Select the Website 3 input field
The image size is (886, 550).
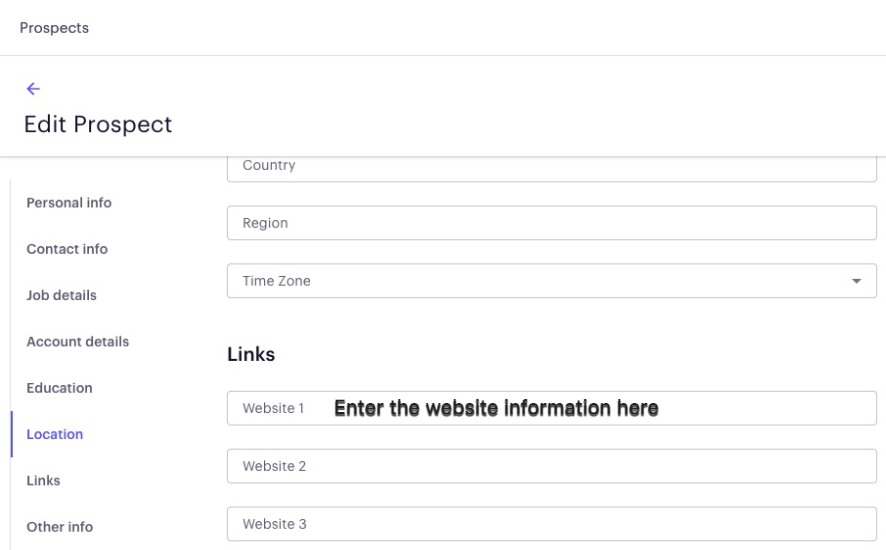coord(551,524)
